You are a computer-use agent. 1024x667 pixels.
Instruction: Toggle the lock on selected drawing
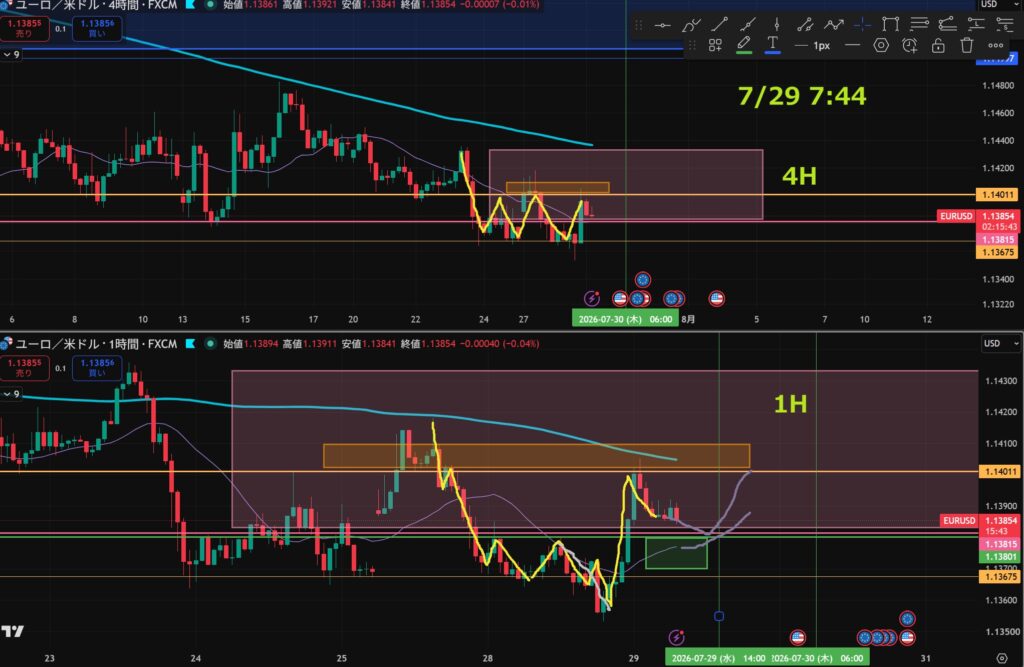click(x=938, y=45)
